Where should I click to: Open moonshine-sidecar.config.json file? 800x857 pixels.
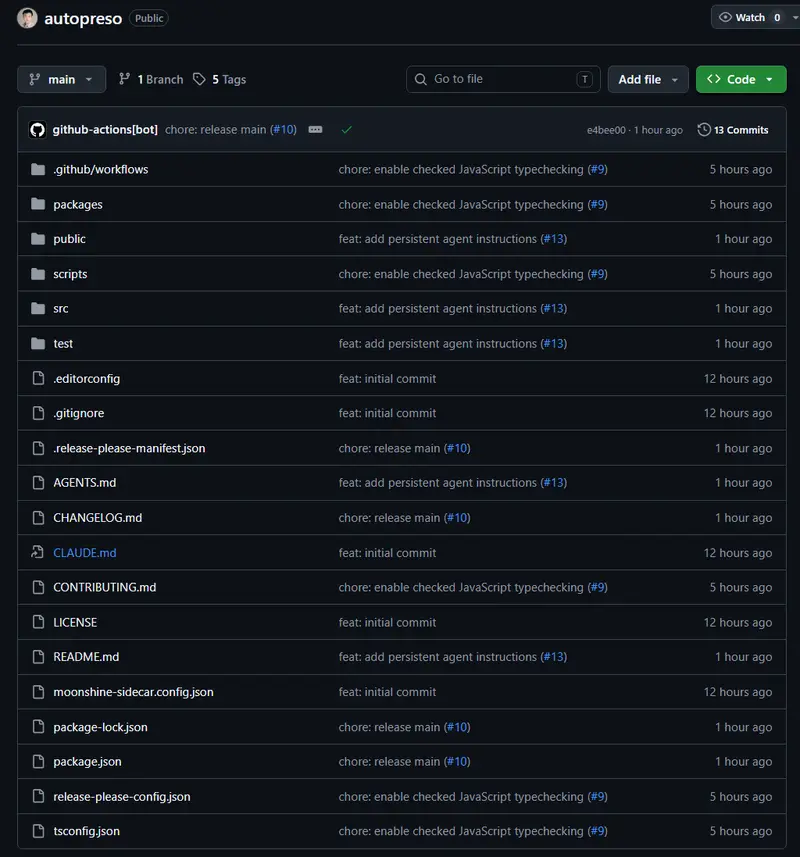click(133, 692)
